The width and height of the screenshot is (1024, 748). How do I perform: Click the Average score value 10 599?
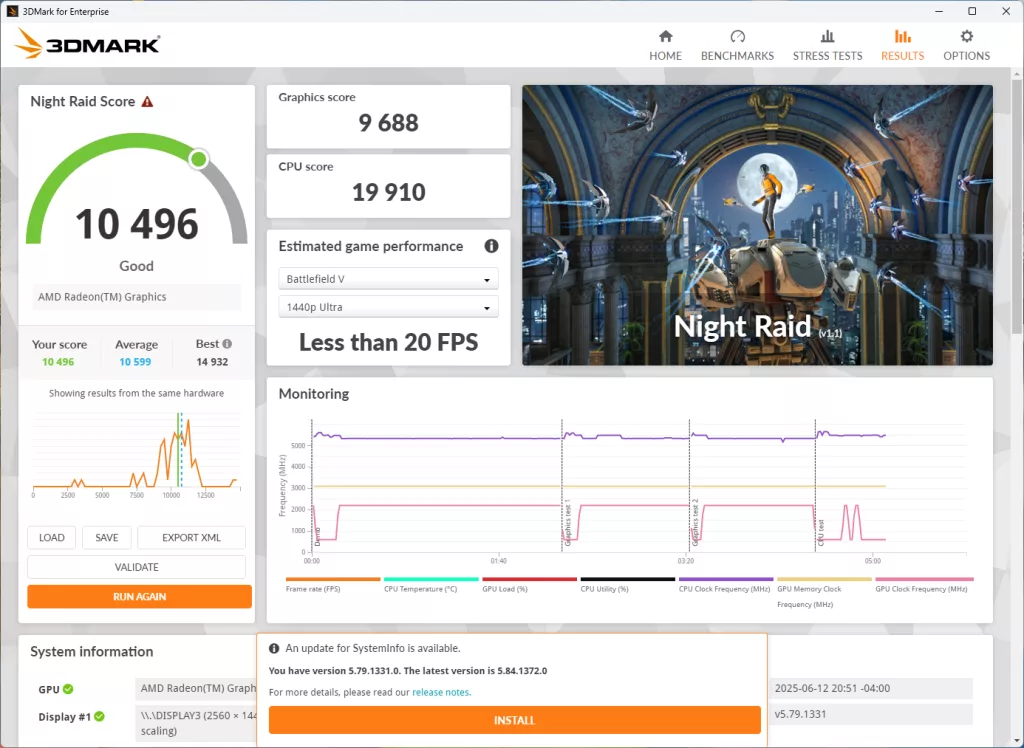tap(135, 362)
